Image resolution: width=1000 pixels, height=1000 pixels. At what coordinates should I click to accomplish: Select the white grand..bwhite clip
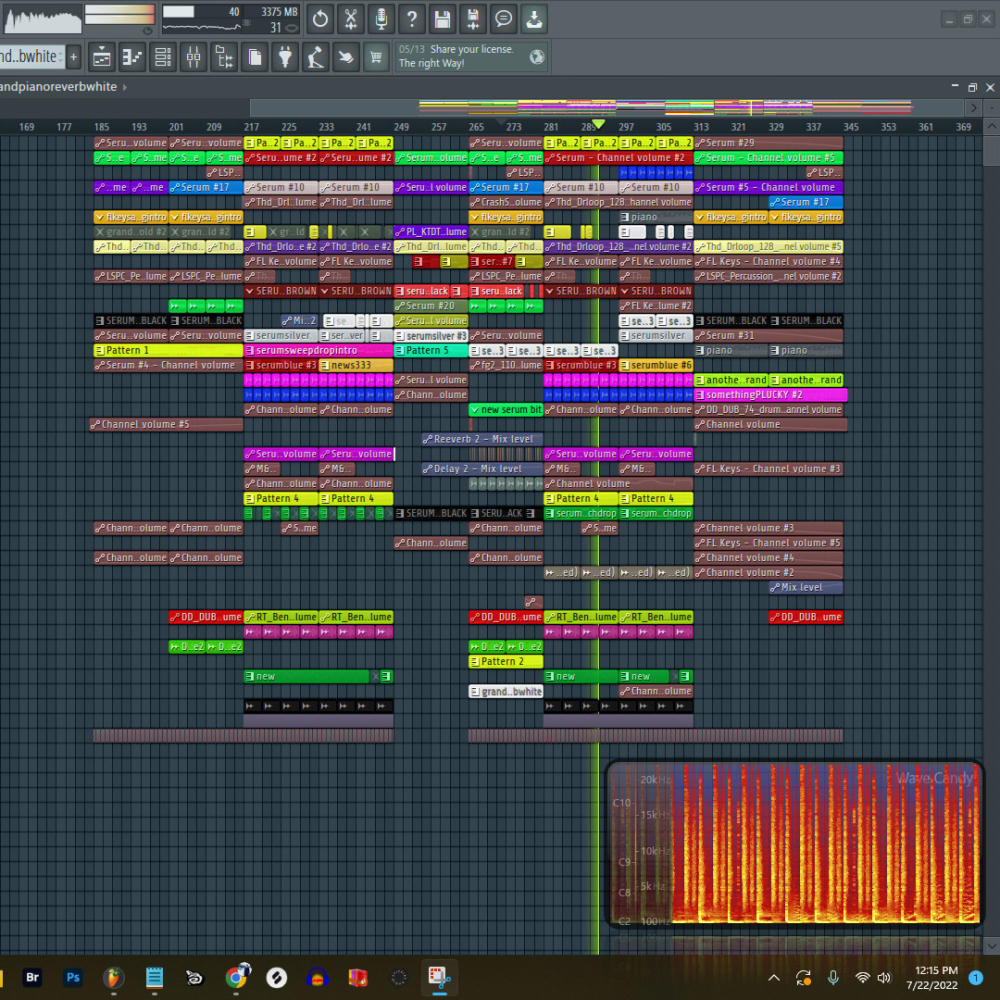(x=506, y=691)
